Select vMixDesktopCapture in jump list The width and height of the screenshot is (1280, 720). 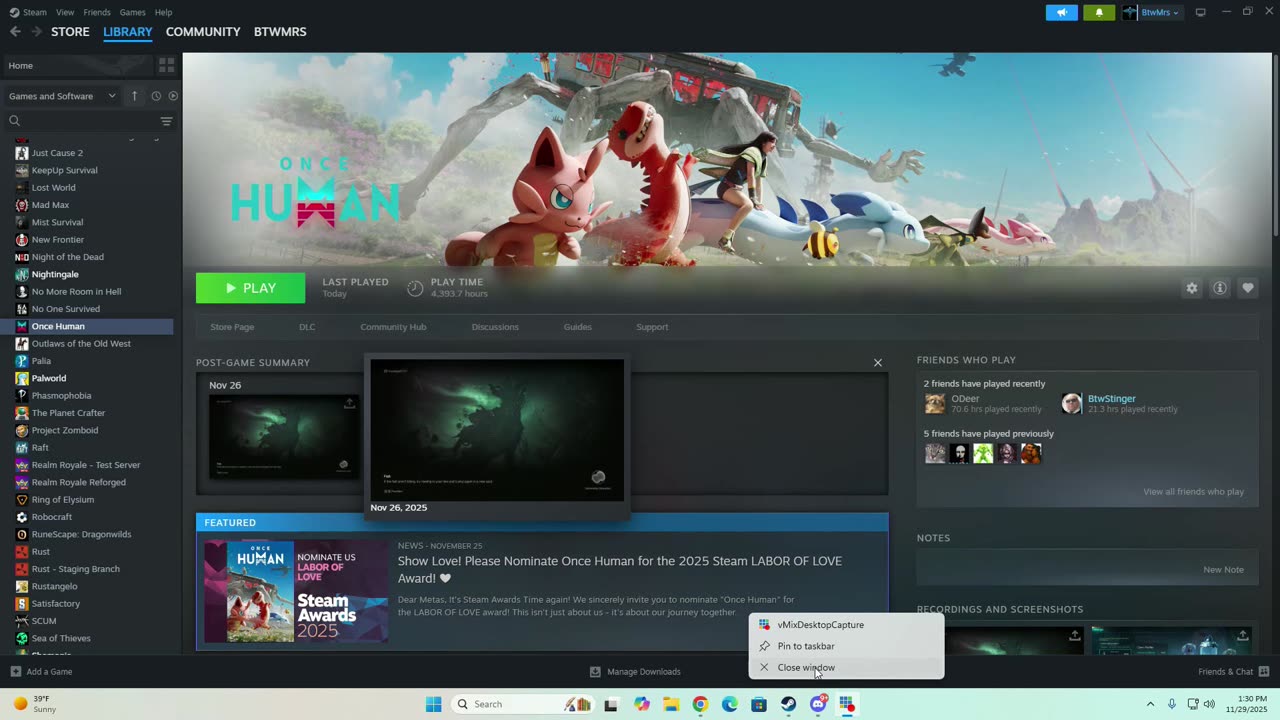tap(846, 625)
